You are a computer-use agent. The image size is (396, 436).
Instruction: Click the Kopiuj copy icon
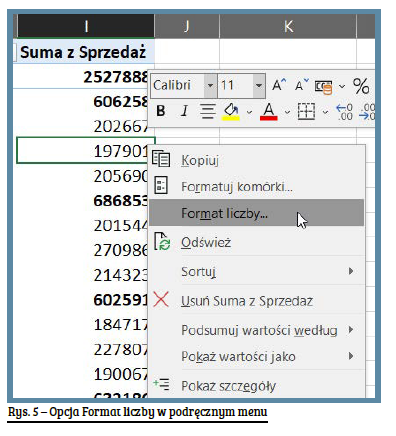[161, 158]
